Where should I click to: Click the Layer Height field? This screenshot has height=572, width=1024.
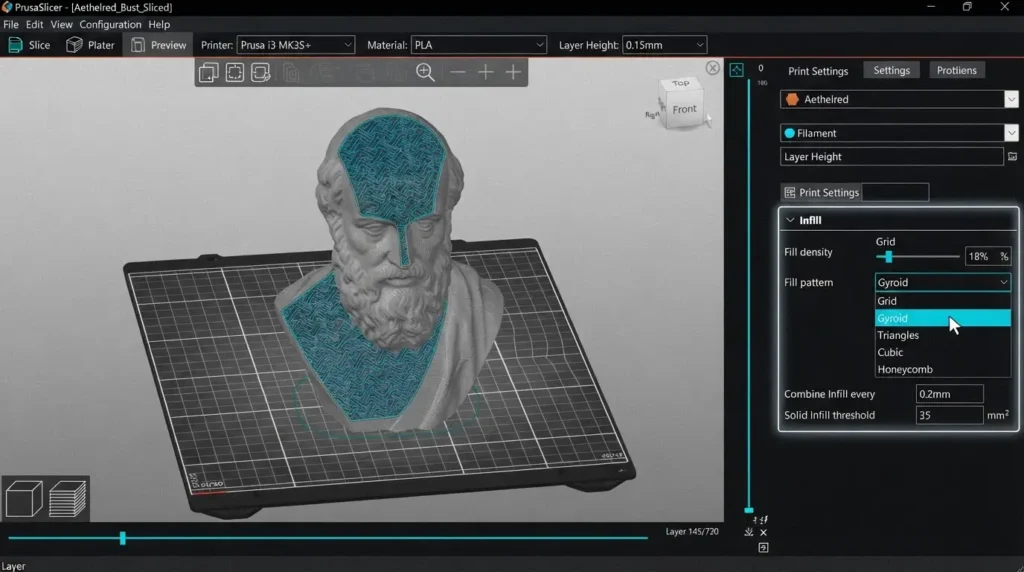pyautogui.click(x=891, y=157)
